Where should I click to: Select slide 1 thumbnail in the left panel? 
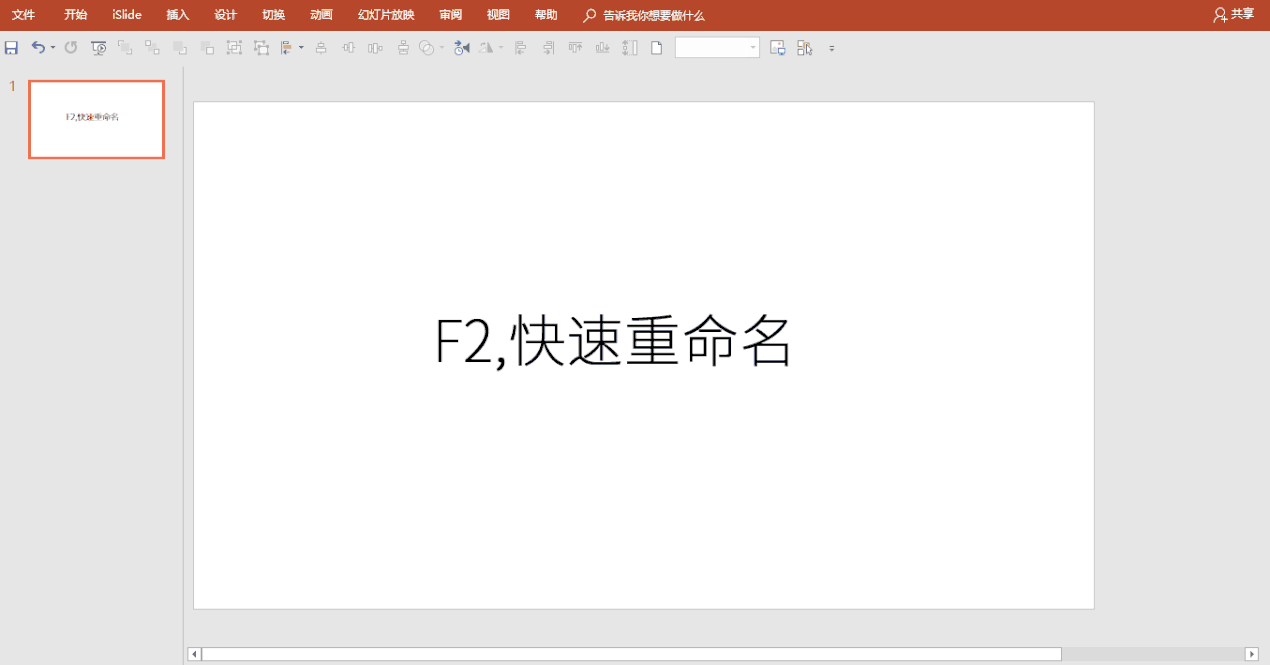96,119
